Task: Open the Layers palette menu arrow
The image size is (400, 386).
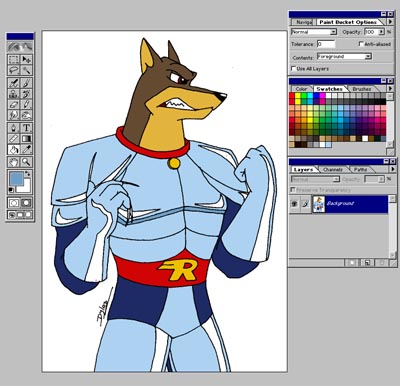Action: [x=392, y=169]
